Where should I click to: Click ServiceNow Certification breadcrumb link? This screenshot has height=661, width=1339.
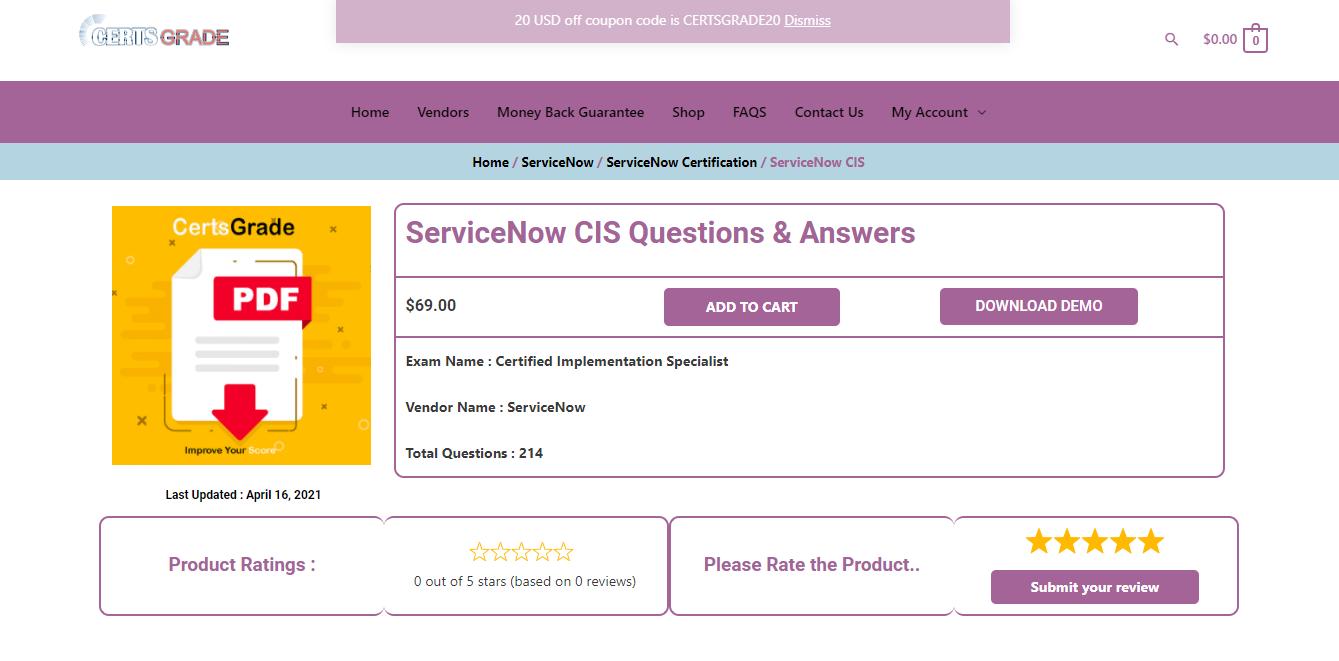pyautogui.click(x=681, y=162)
